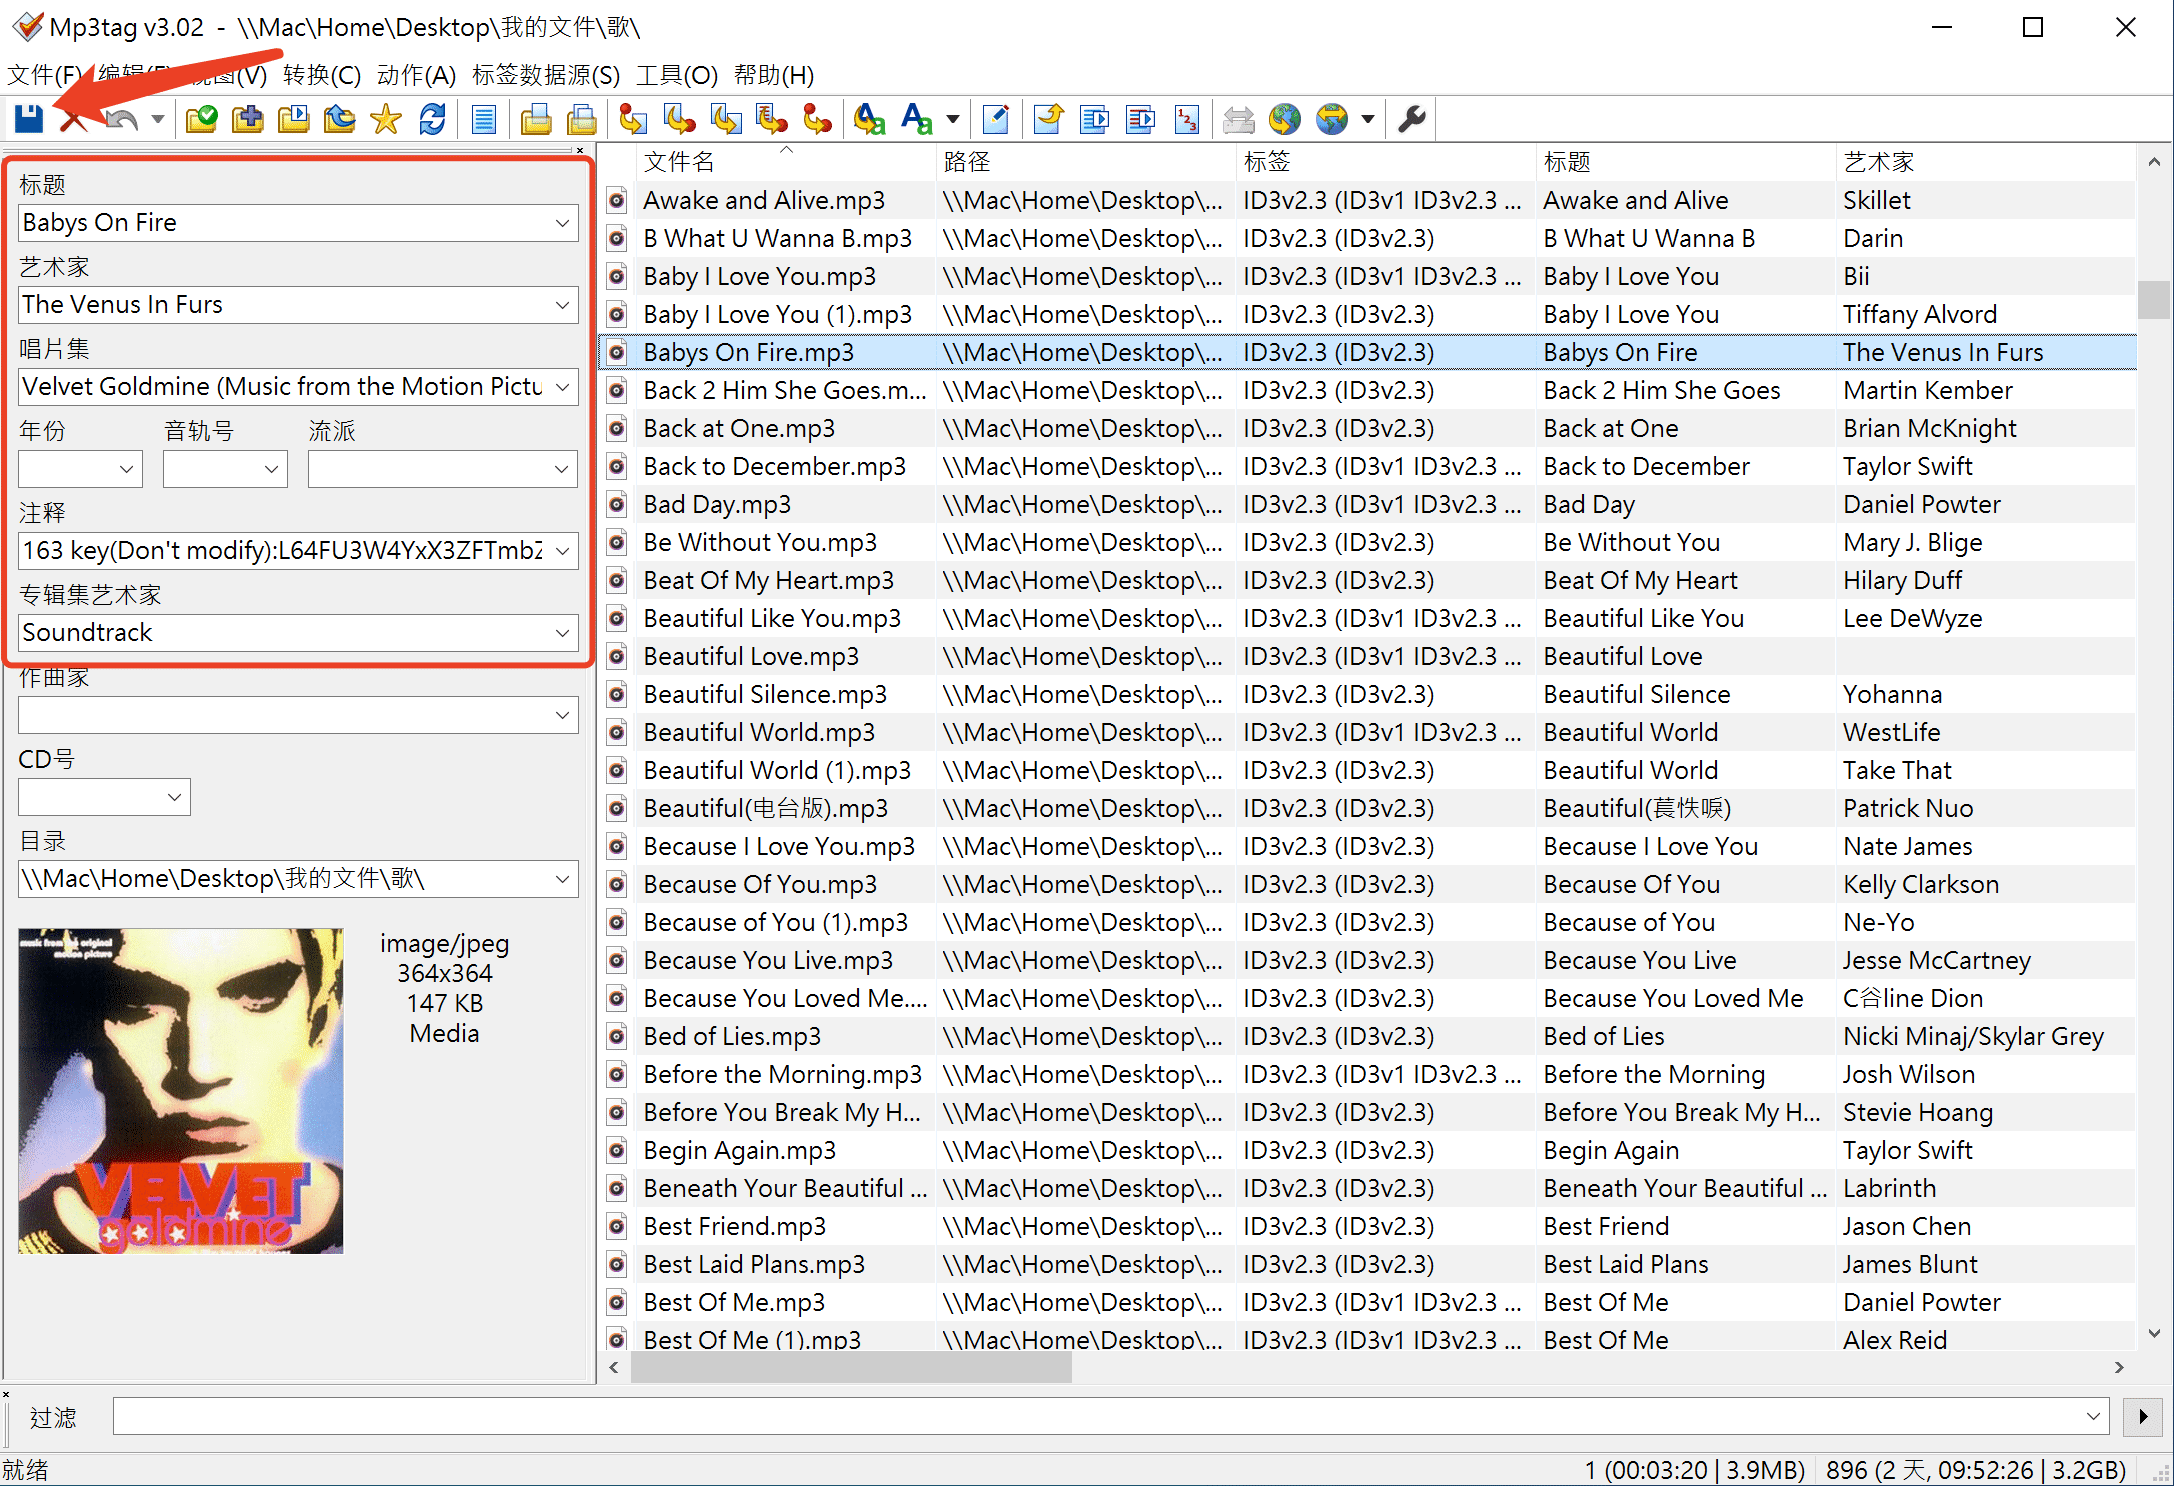Expand the 标题 title dropdown
Viewport: 2174px width, 1486px height.
pos(563,223)
